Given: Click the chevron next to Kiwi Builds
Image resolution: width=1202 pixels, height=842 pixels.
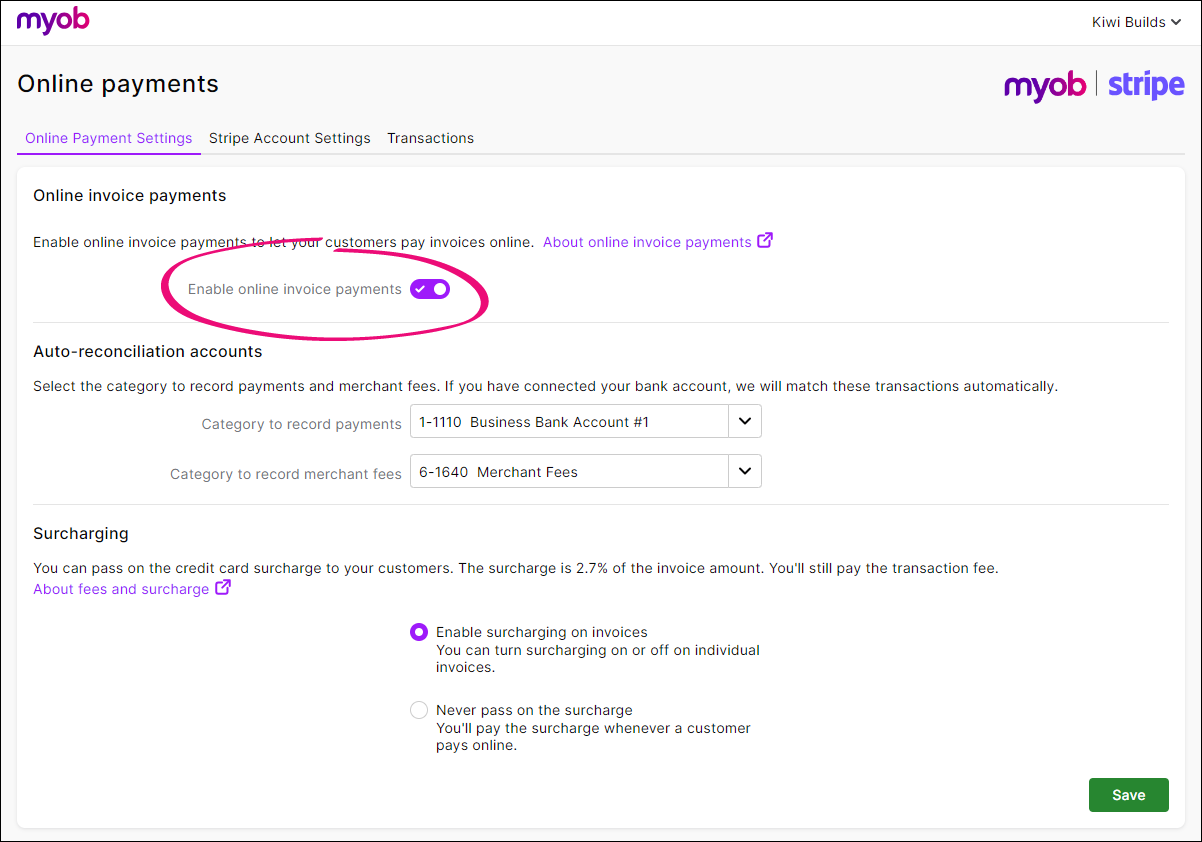Looking at the screenshot, I should (x=1177, y=21).
